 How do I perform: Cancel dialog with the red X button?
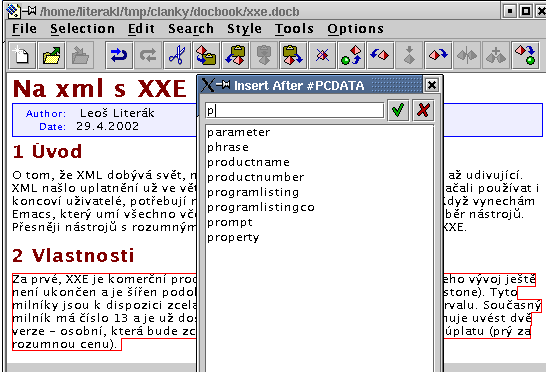point(423,111)
